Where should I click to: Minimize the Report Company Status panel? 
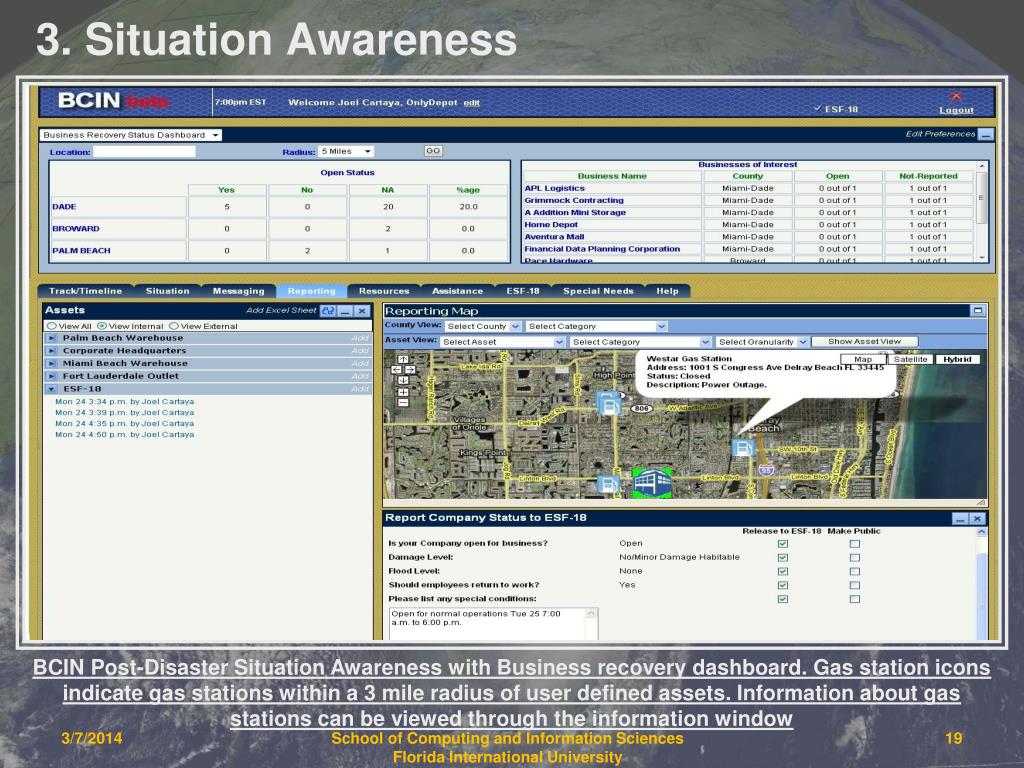[959, 519]
